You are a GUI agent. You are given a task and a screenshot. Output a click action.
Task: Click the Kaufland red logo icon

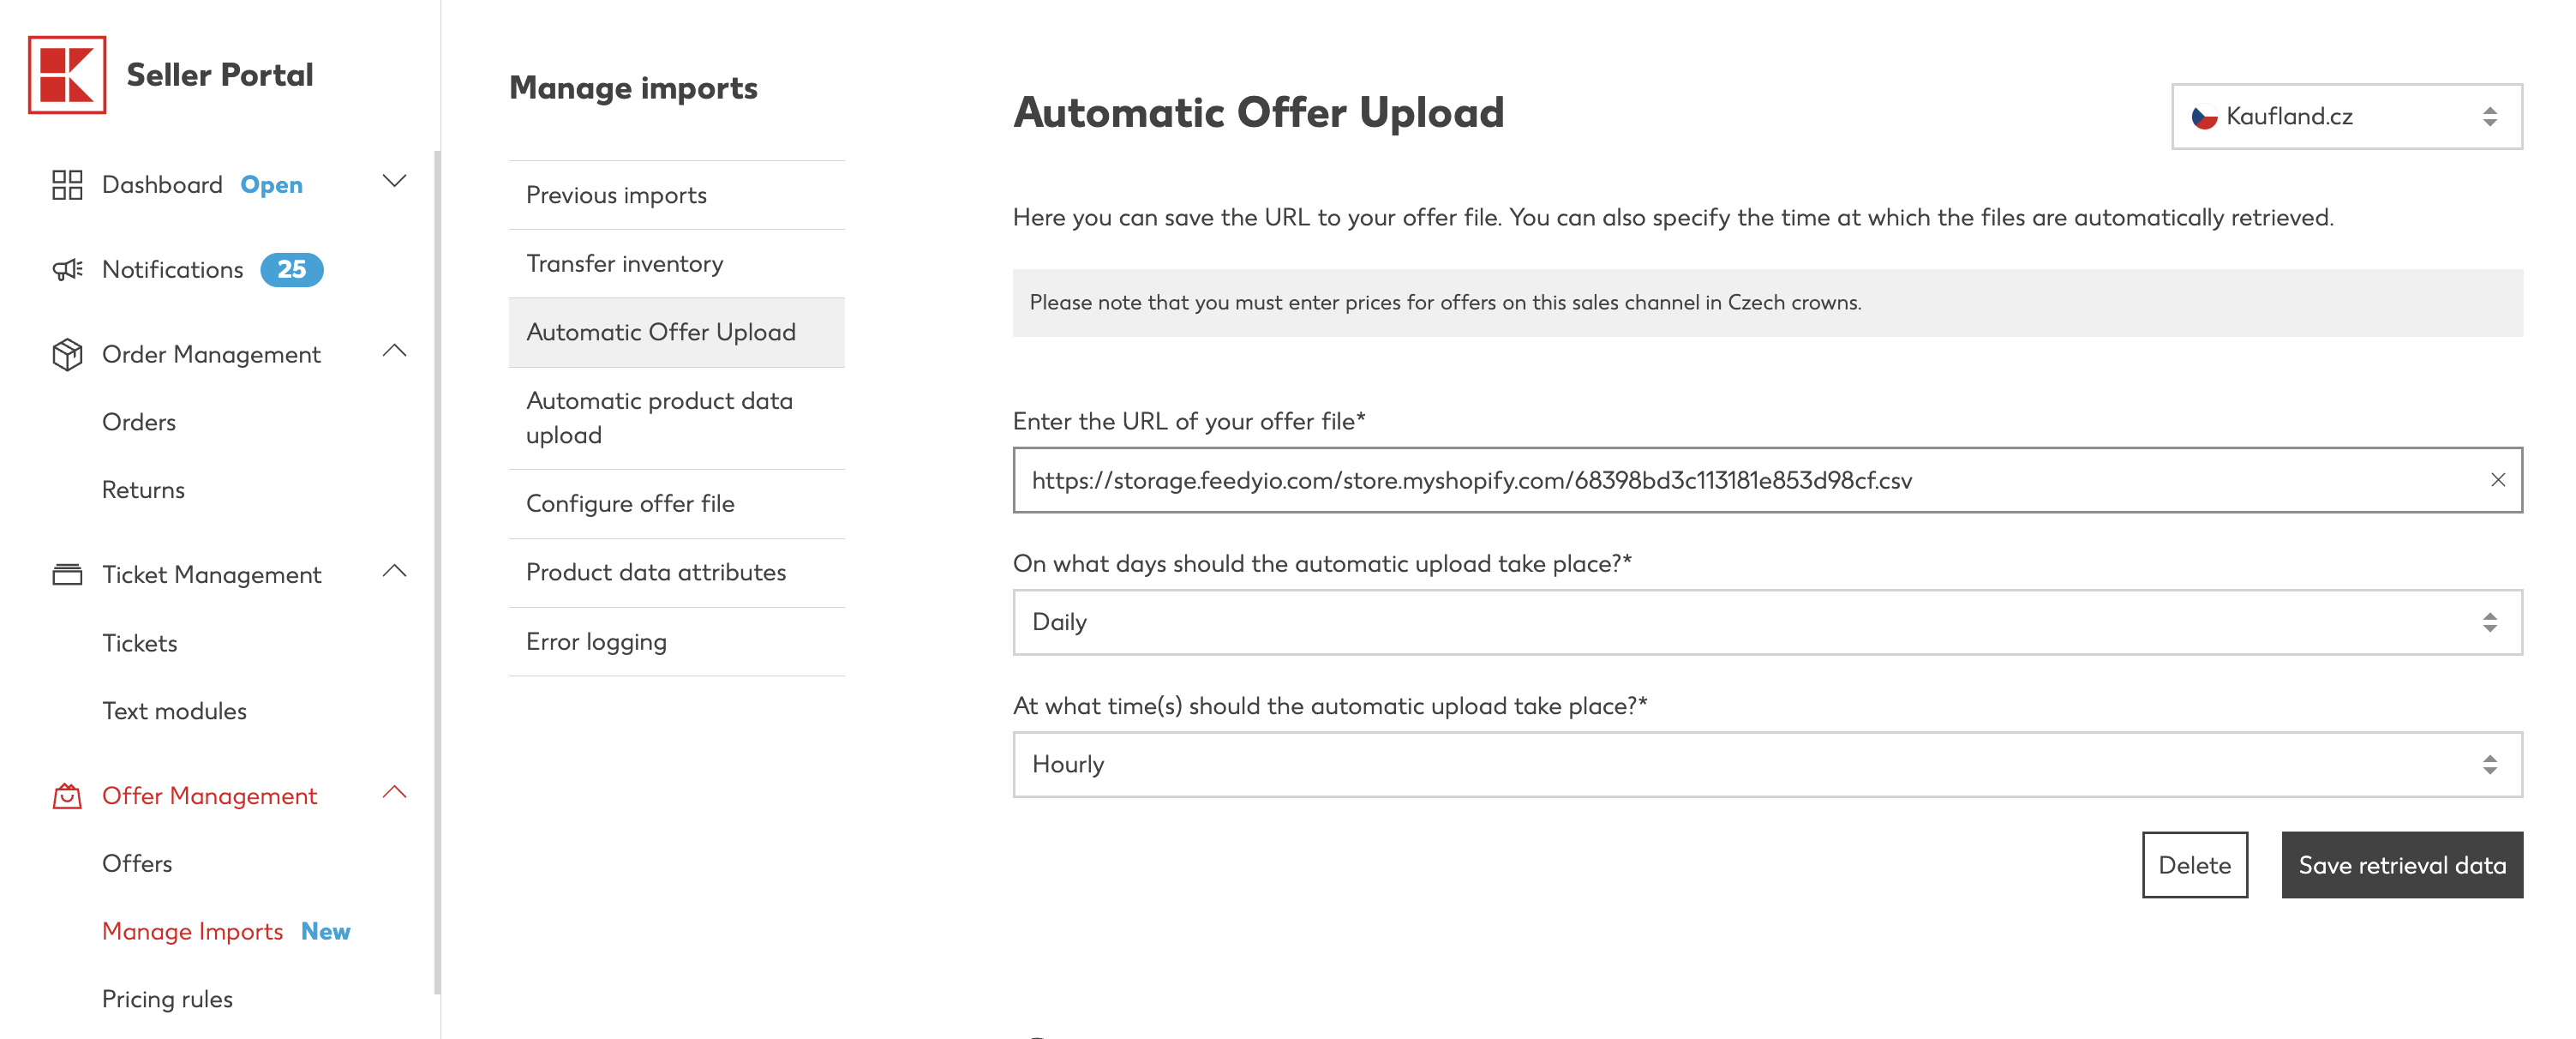[67, 75]
